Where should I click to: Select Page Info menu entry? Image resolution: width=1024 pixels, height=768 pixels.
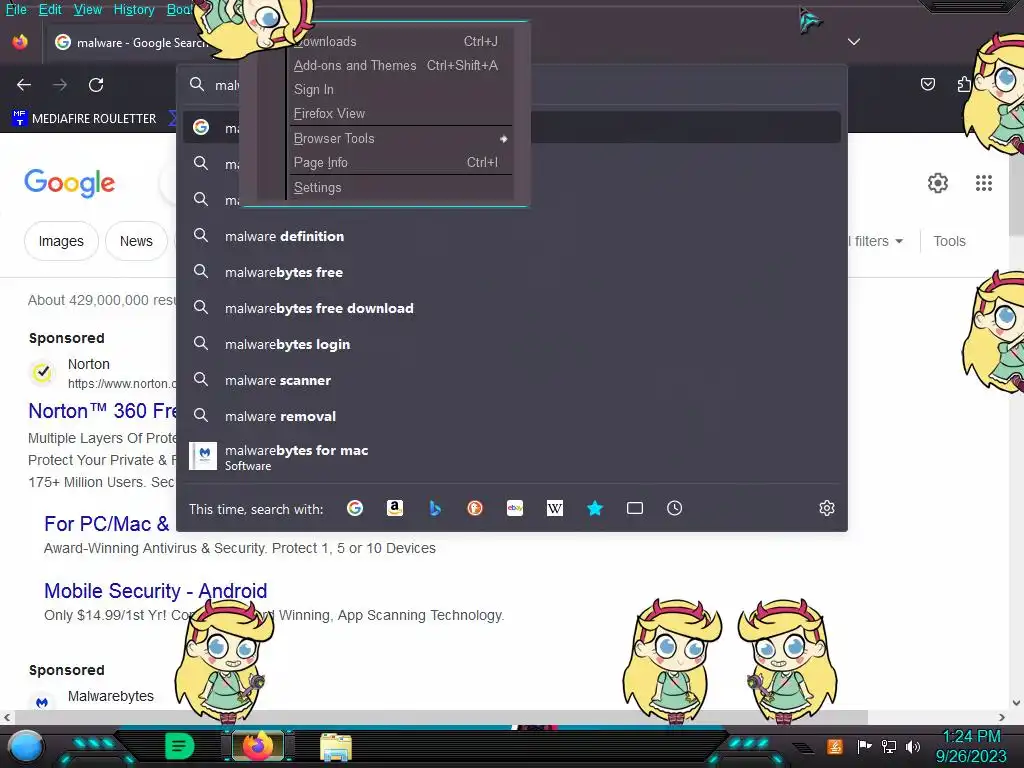click(x=400, y=163)
